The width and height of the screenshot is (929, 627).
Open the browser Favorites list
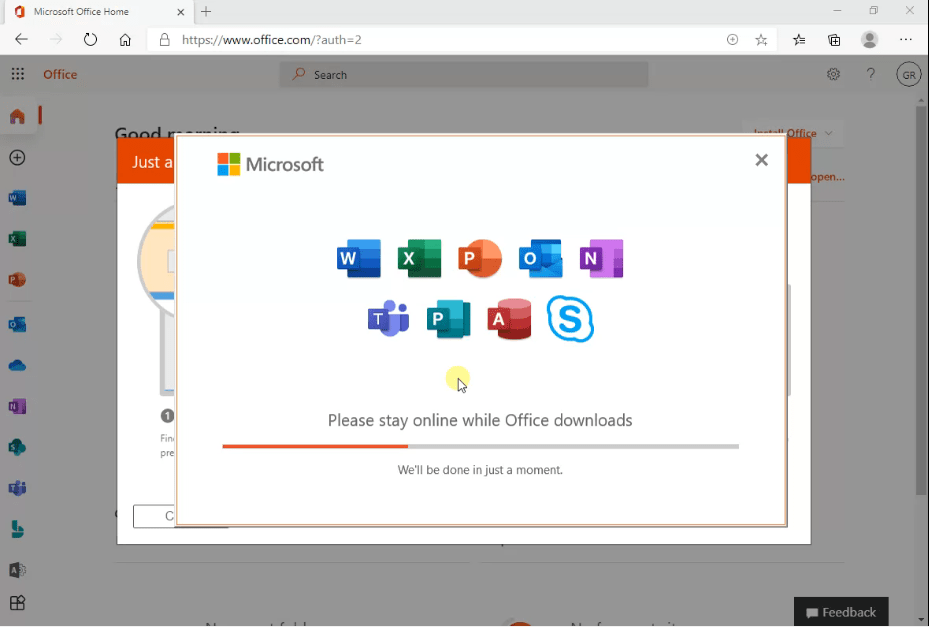(x=799, y=40)
